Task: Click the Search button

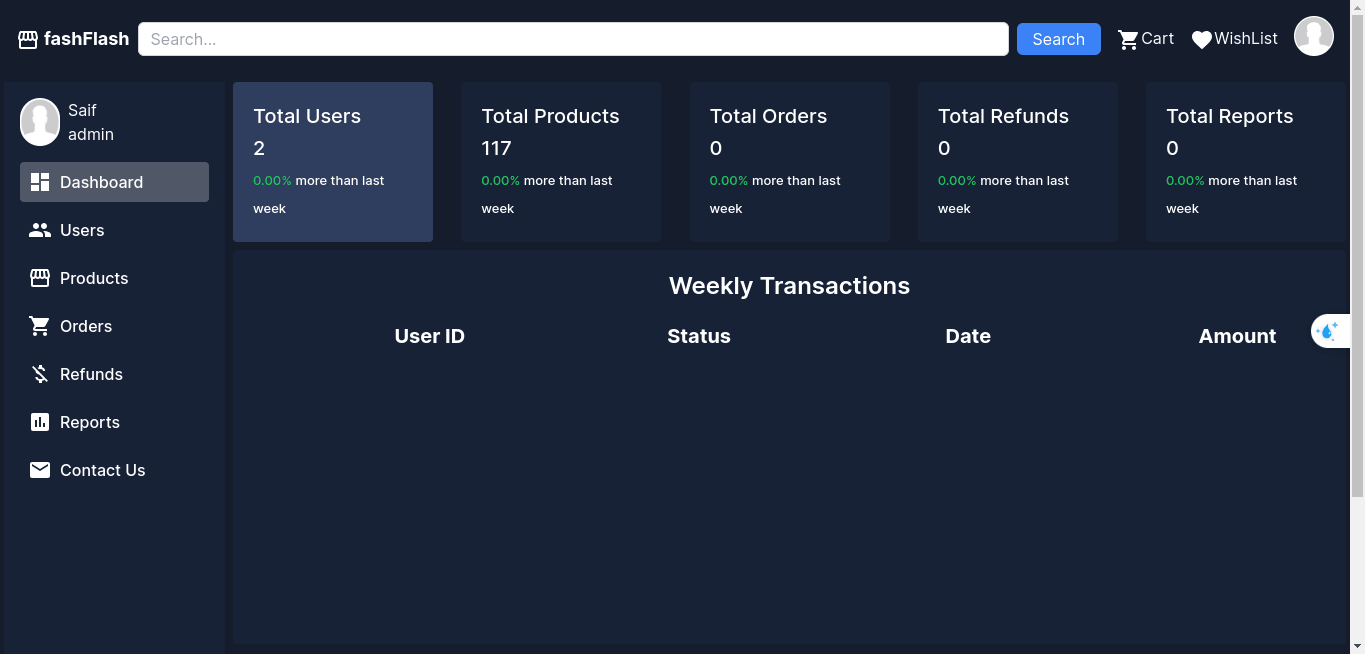Action: (1059, 39)
